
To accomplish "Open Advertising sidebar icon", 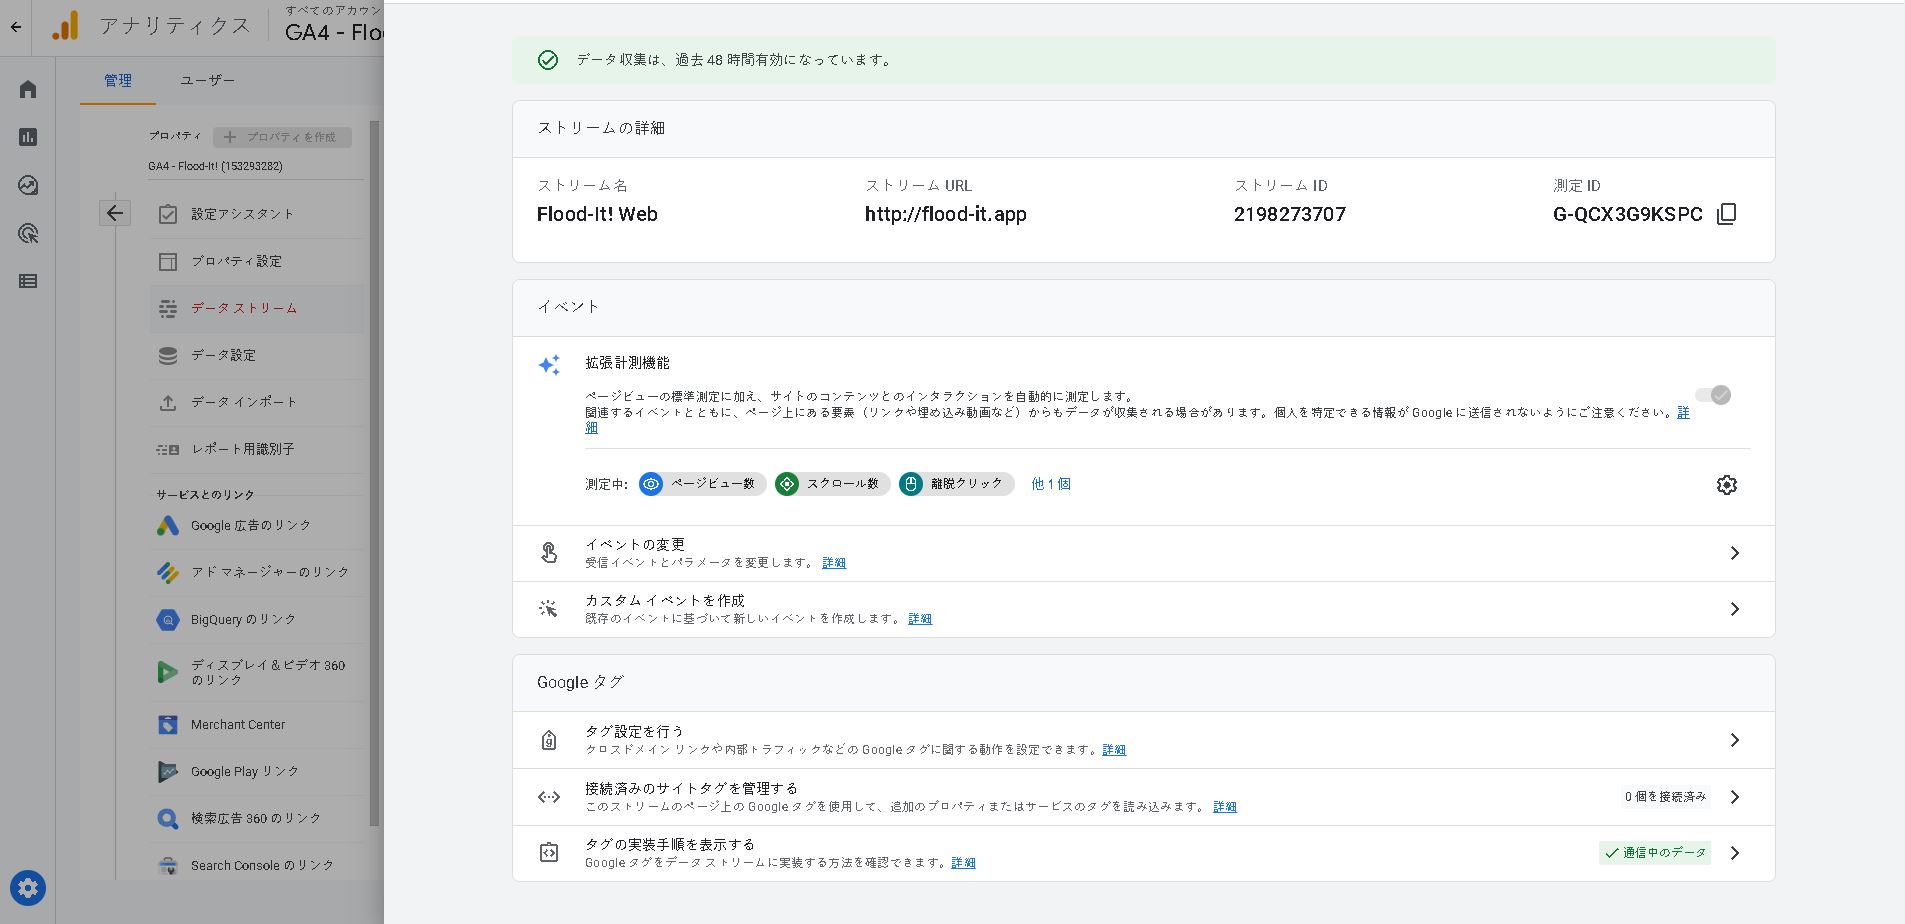I will pyautogui.click(x=28, y=233).
